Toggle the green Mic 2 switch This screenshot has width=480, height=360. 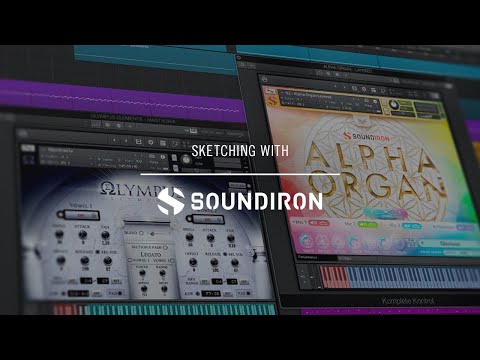(367, 225)
